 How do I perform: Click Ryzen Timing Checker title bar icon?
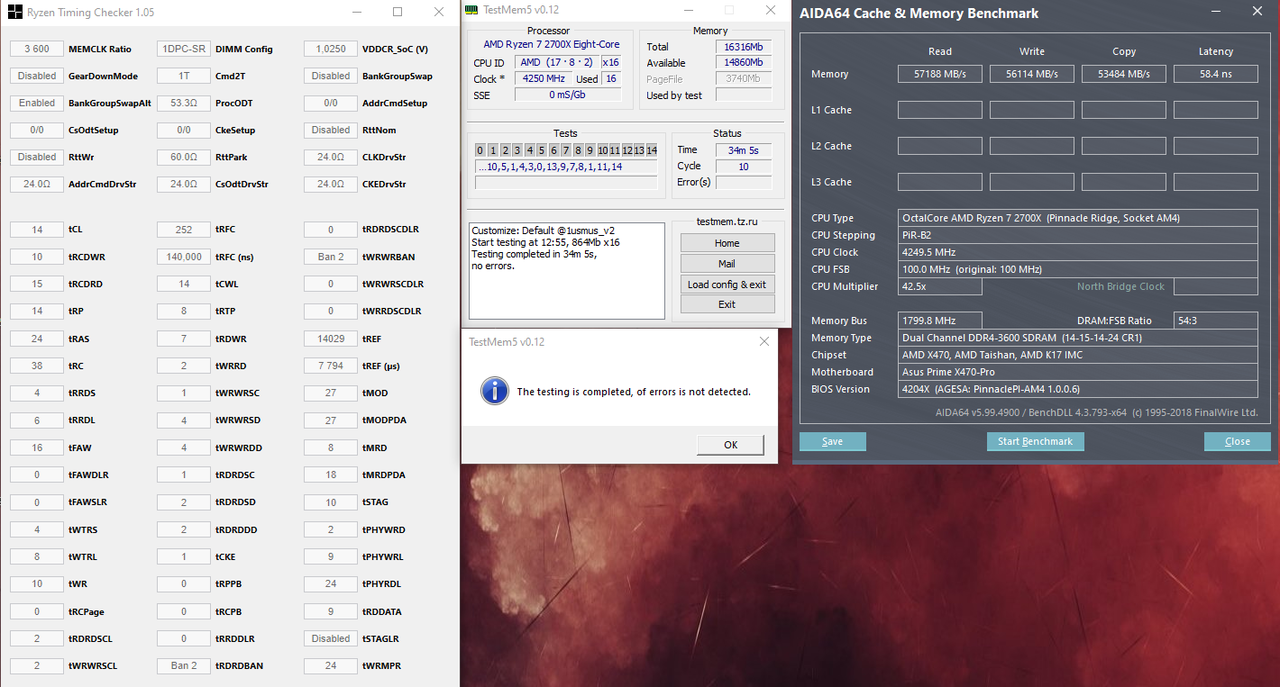(16, 12)
